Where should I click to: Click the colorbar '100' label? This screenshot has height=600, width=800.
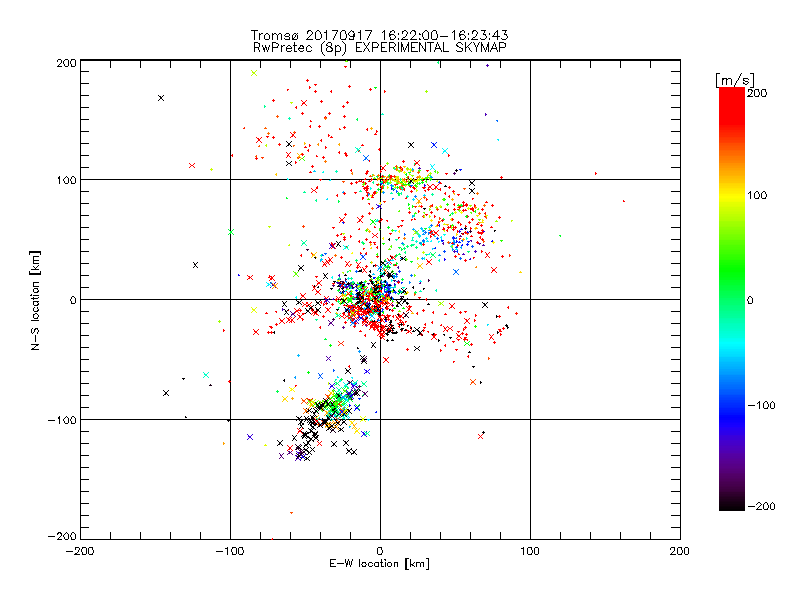pos(757,195)
